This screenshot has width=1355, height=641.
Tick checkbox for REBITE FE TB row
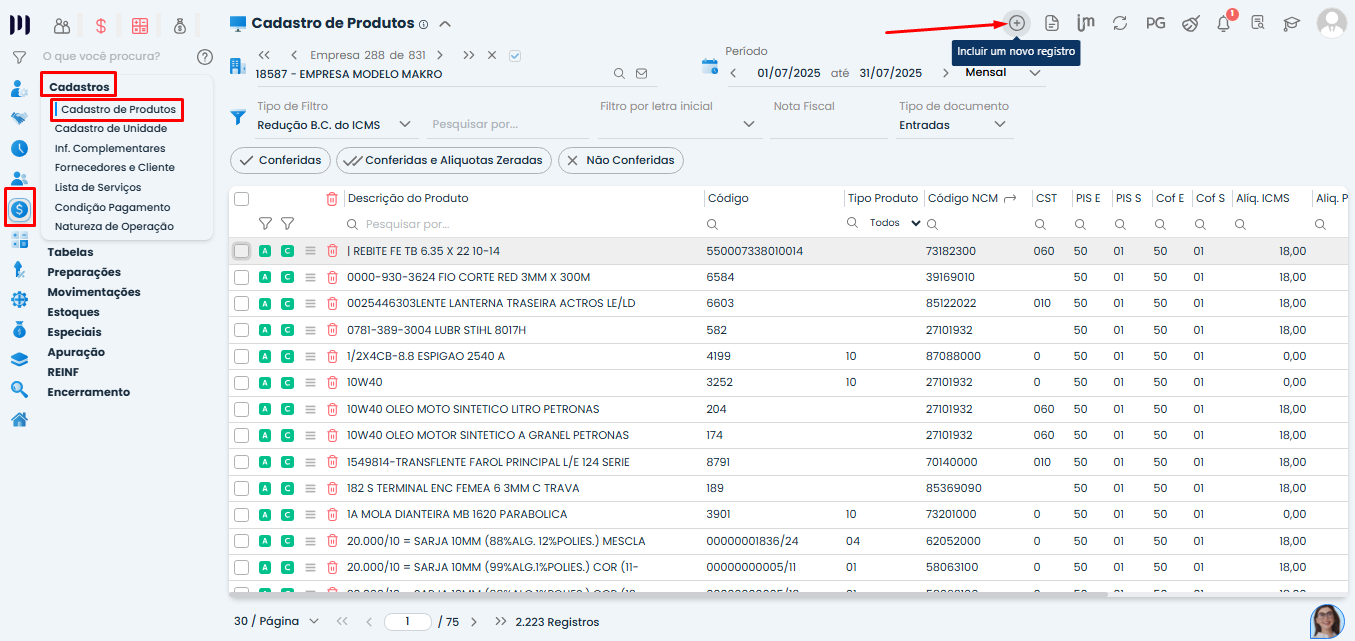click(x=241, y=251)
